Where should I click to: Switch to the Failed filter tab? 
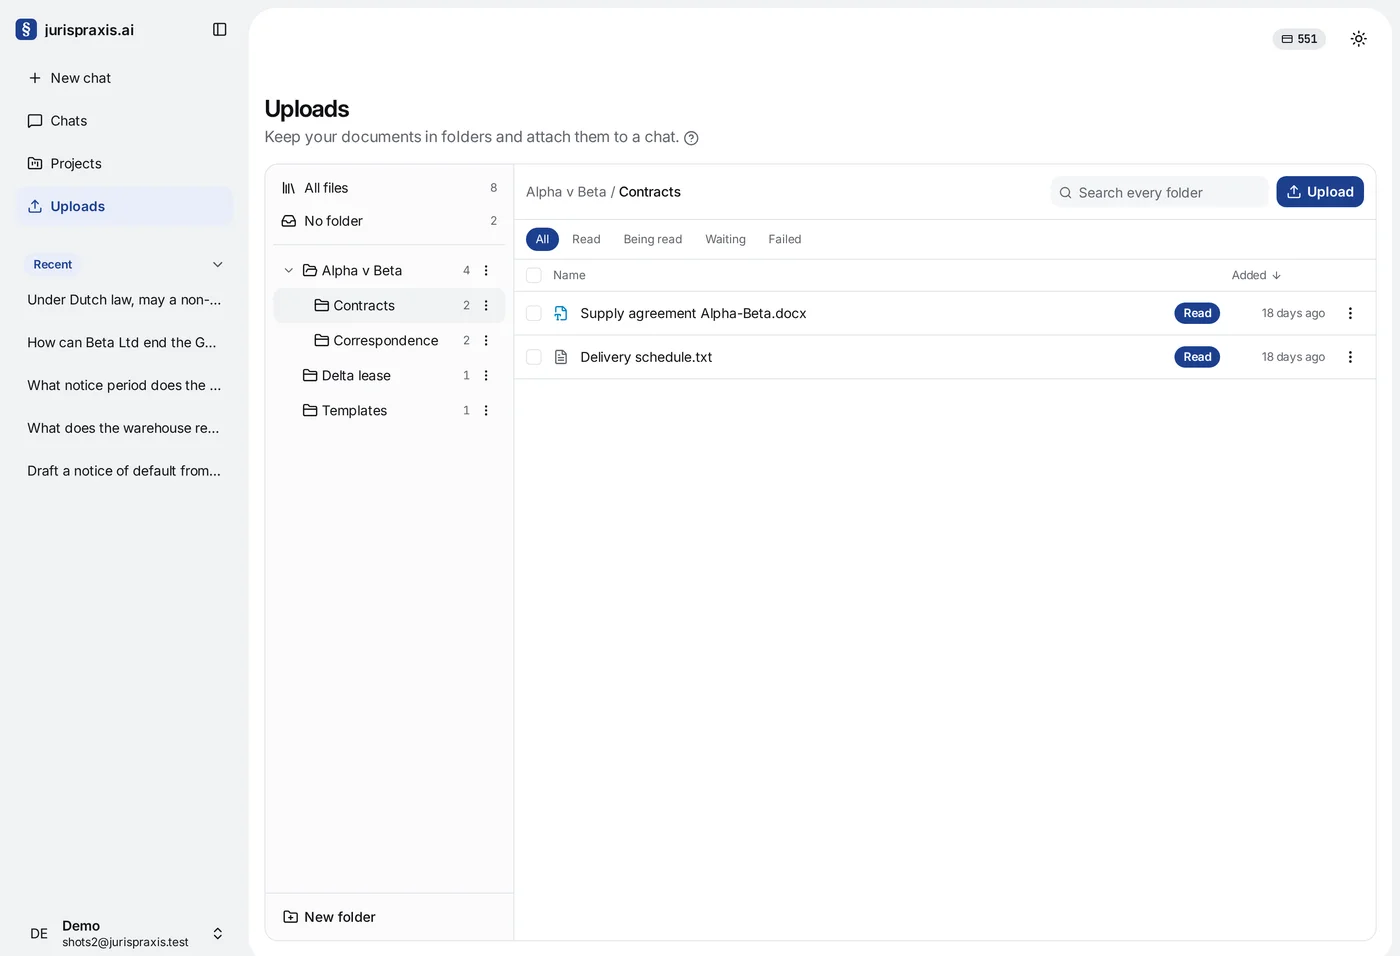click(x=785, y=239)
